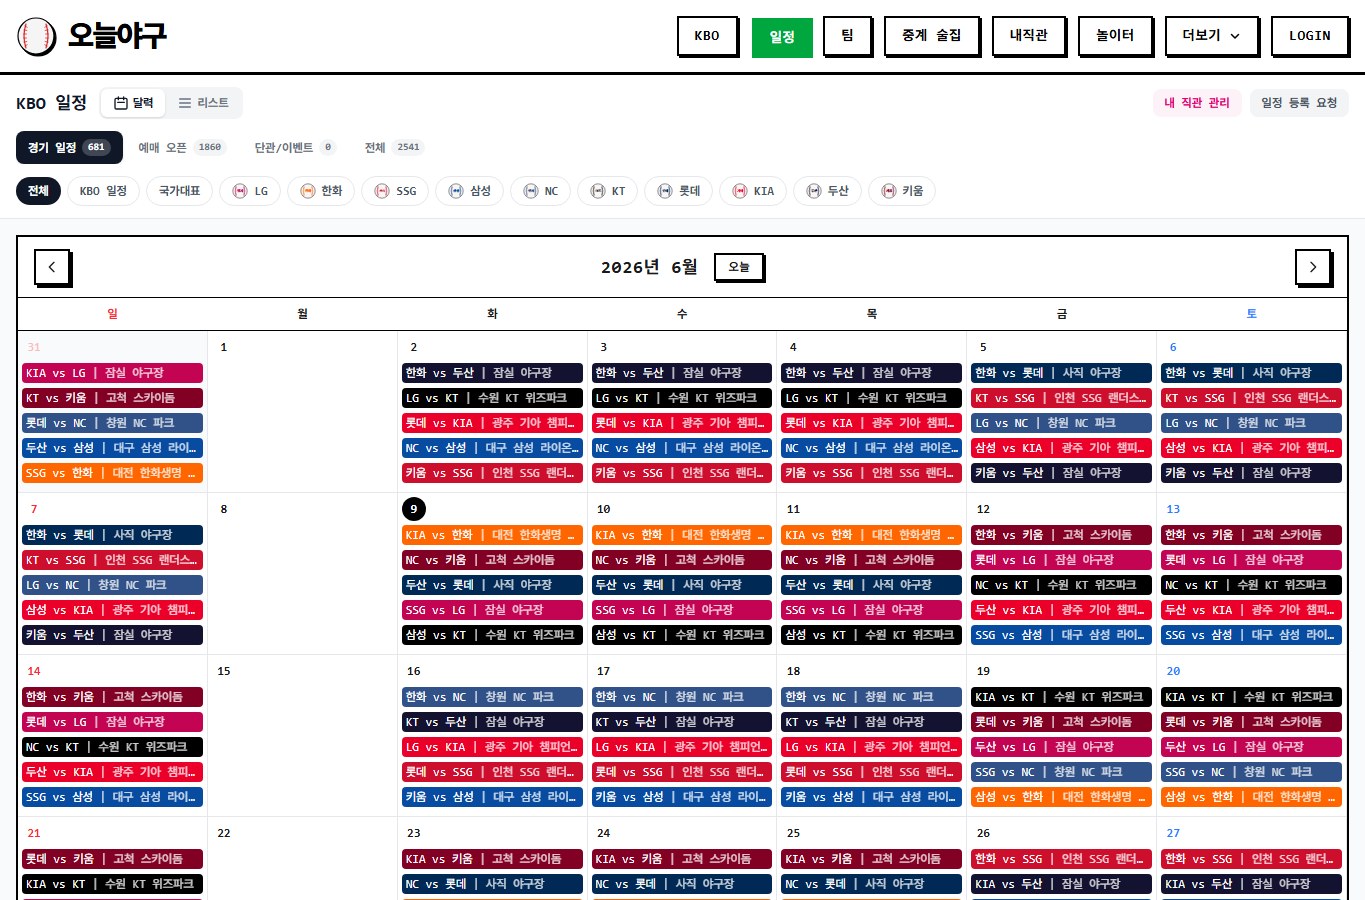This screenshot has height=900, width=1365.
Task: Open the KBO nav tab
Action: 707,36
